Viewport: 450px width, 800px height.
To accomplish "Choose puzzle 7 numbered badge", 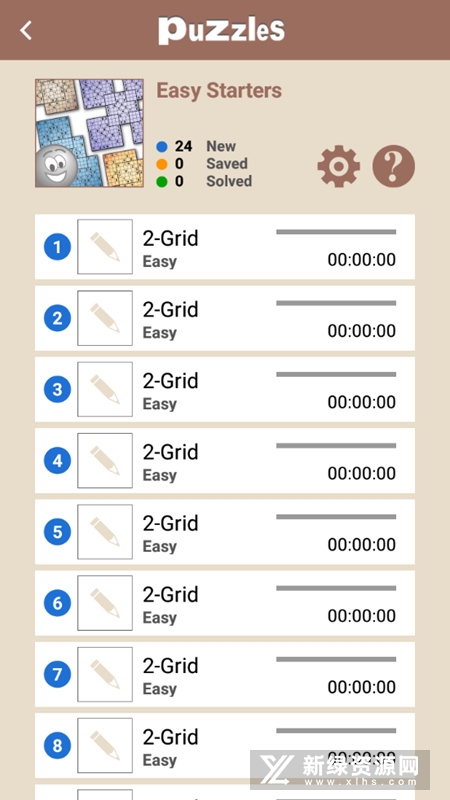I will click(x=57, y=674).
